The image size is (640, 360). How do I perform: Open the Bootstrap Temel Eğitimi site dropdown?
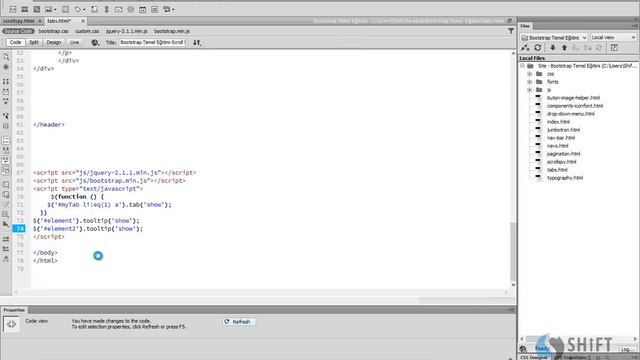point(554,38)
